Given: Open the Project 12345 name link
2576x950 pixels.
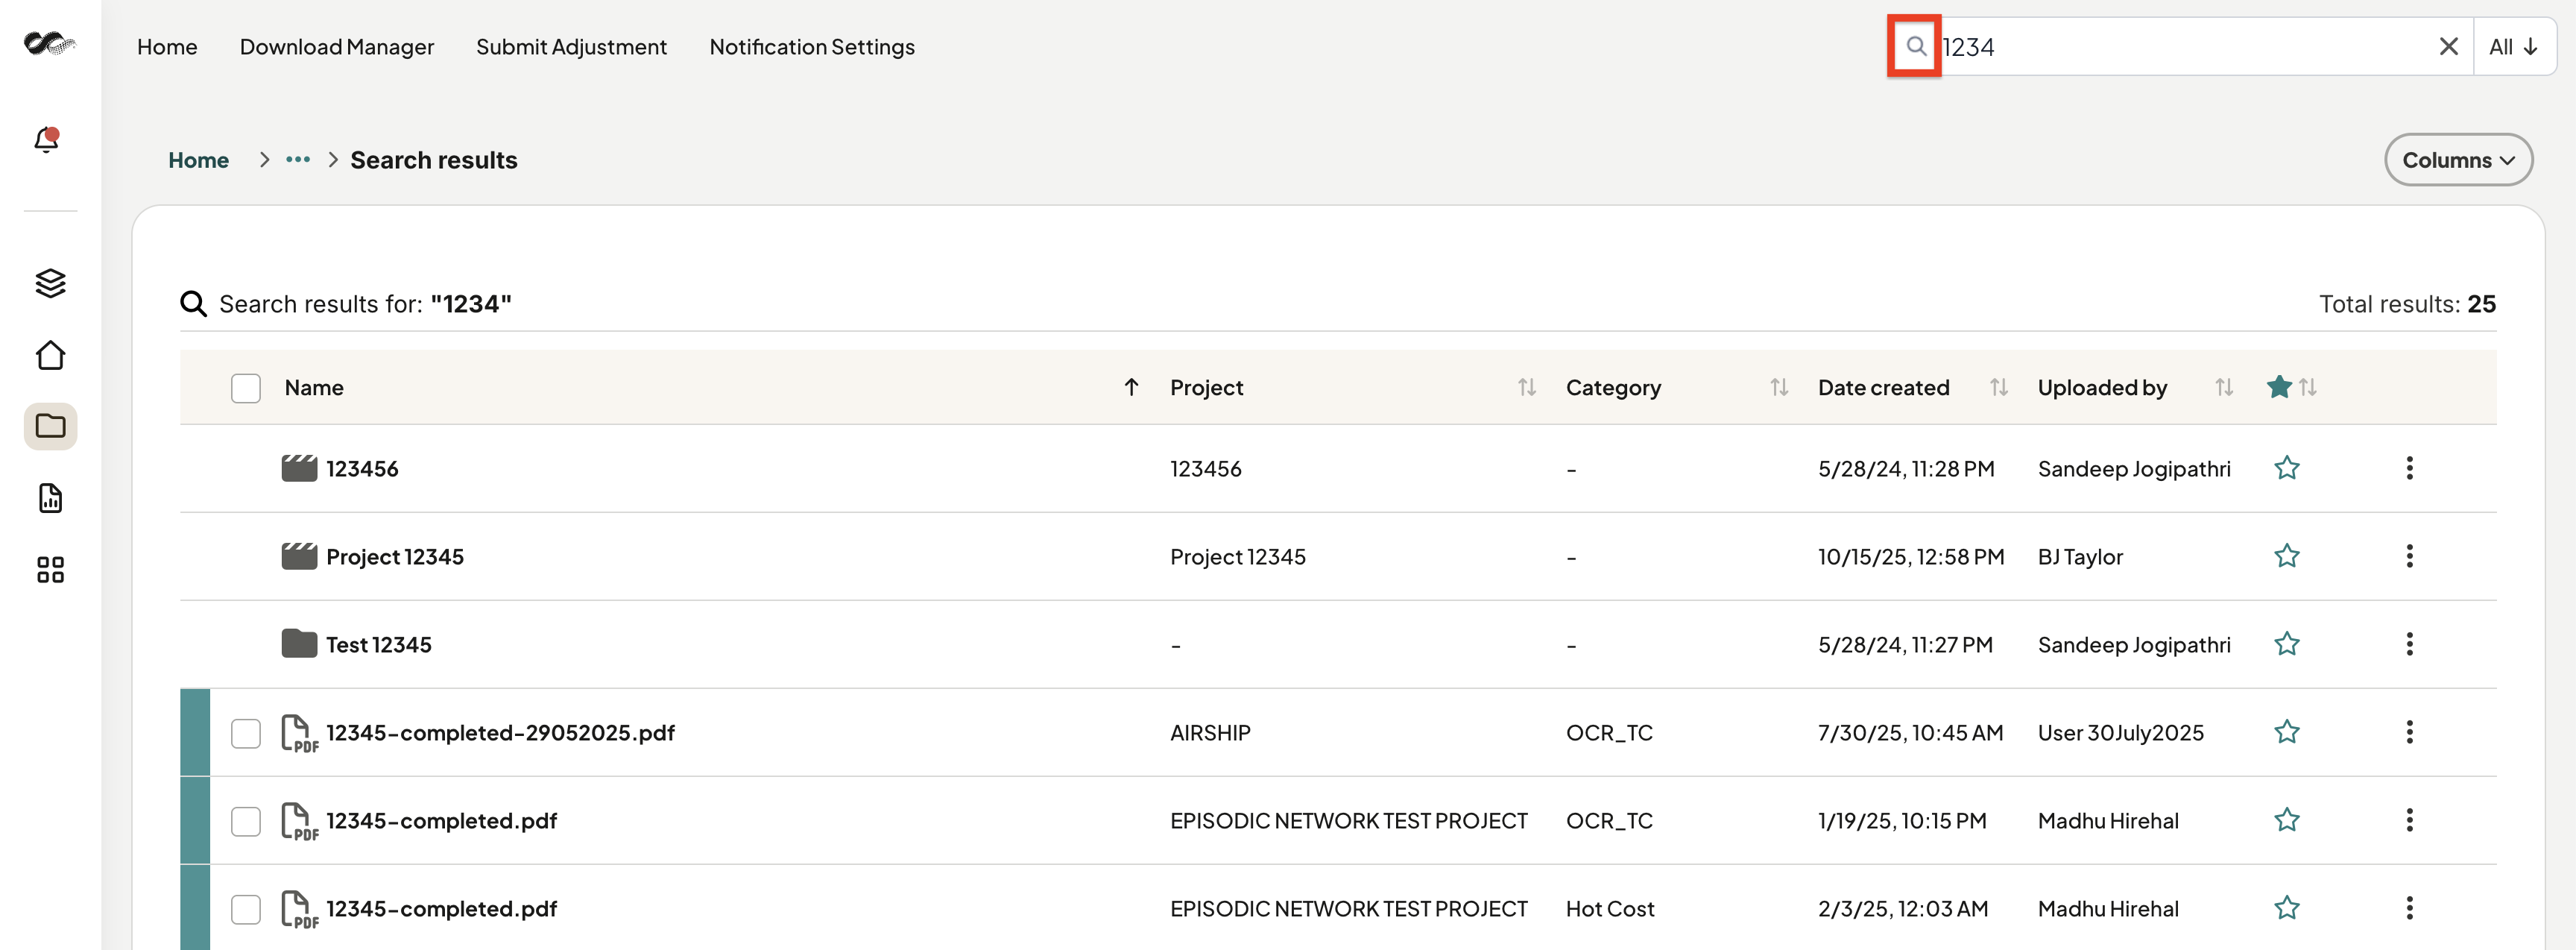Looking at the screenshot, I should (x=395, y=556).
